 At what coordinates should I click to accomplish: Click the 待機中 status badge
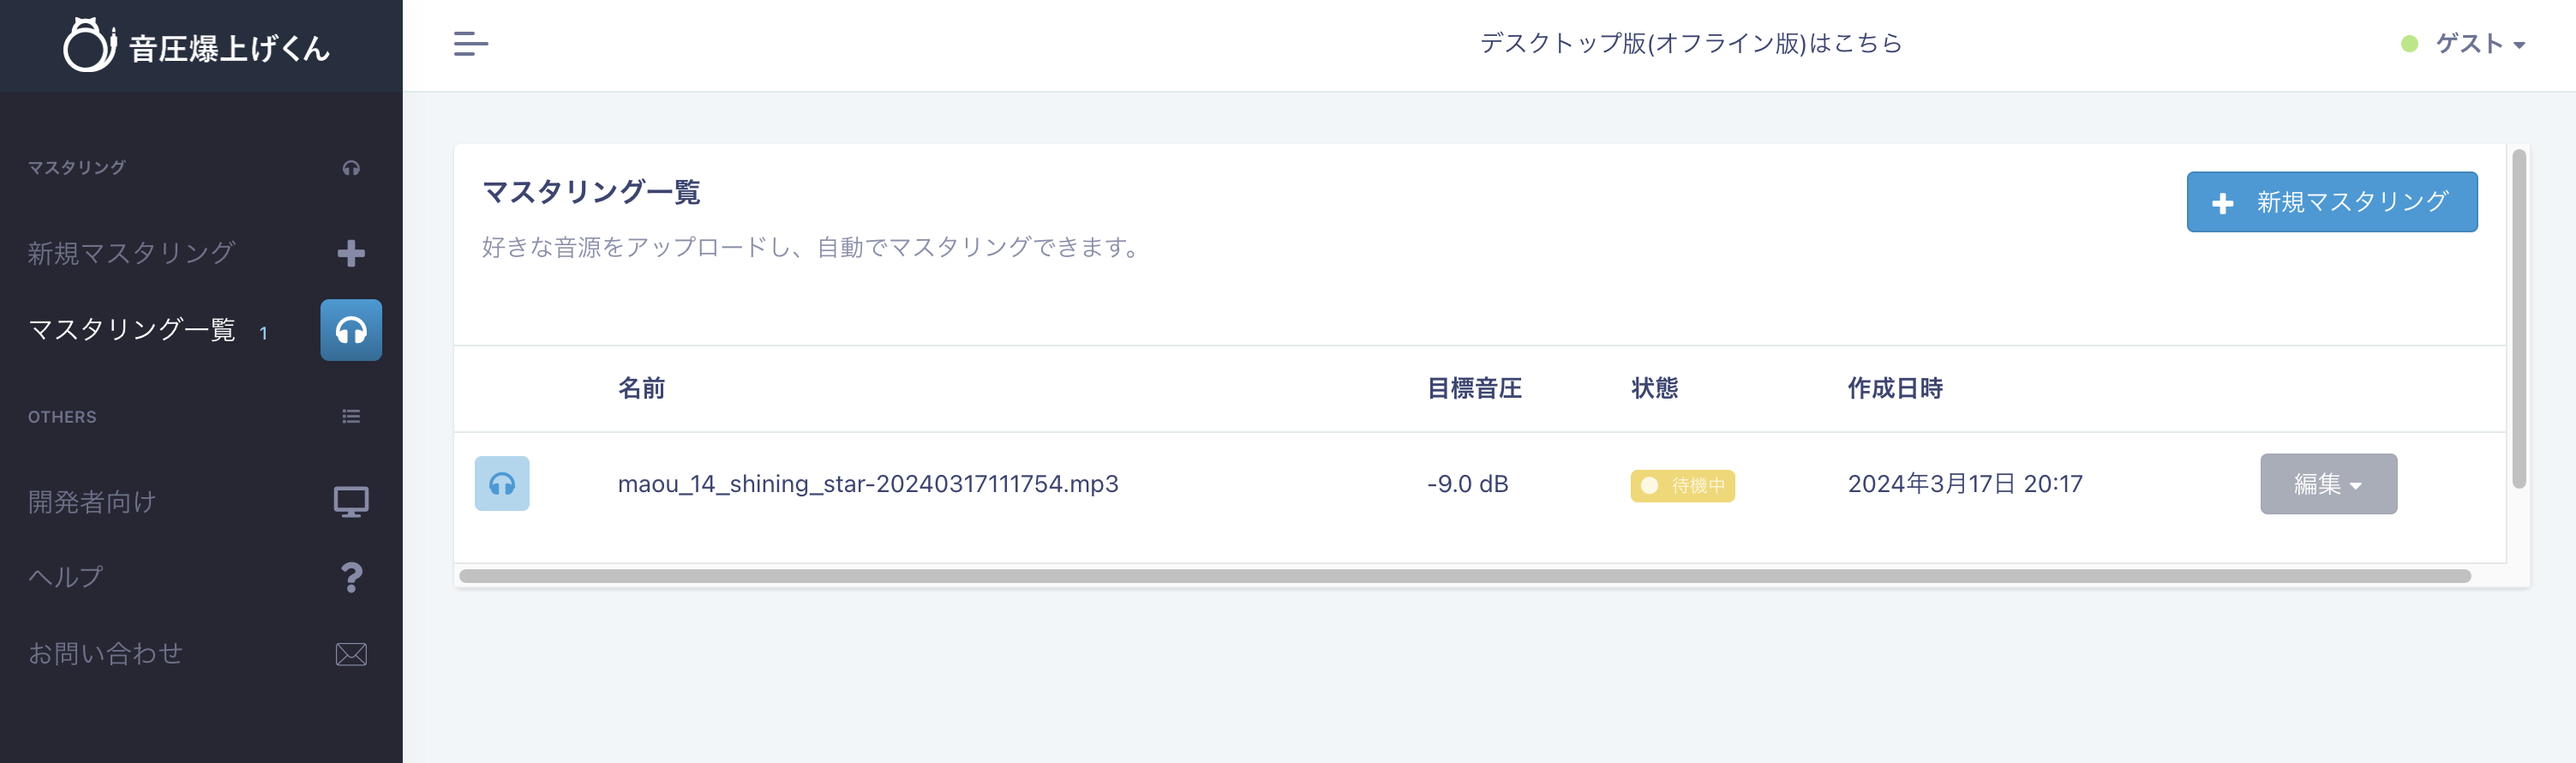1682,486
